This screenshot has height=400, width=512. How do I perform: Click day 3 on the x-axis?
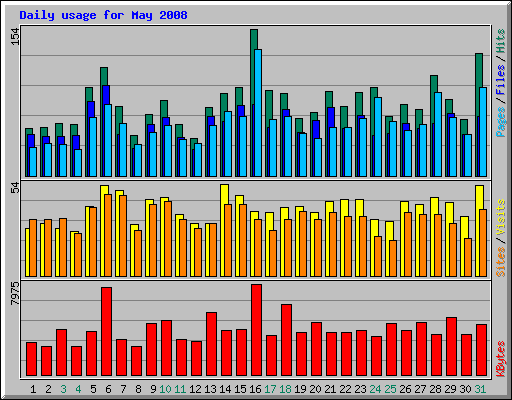[x=63, y=389]
